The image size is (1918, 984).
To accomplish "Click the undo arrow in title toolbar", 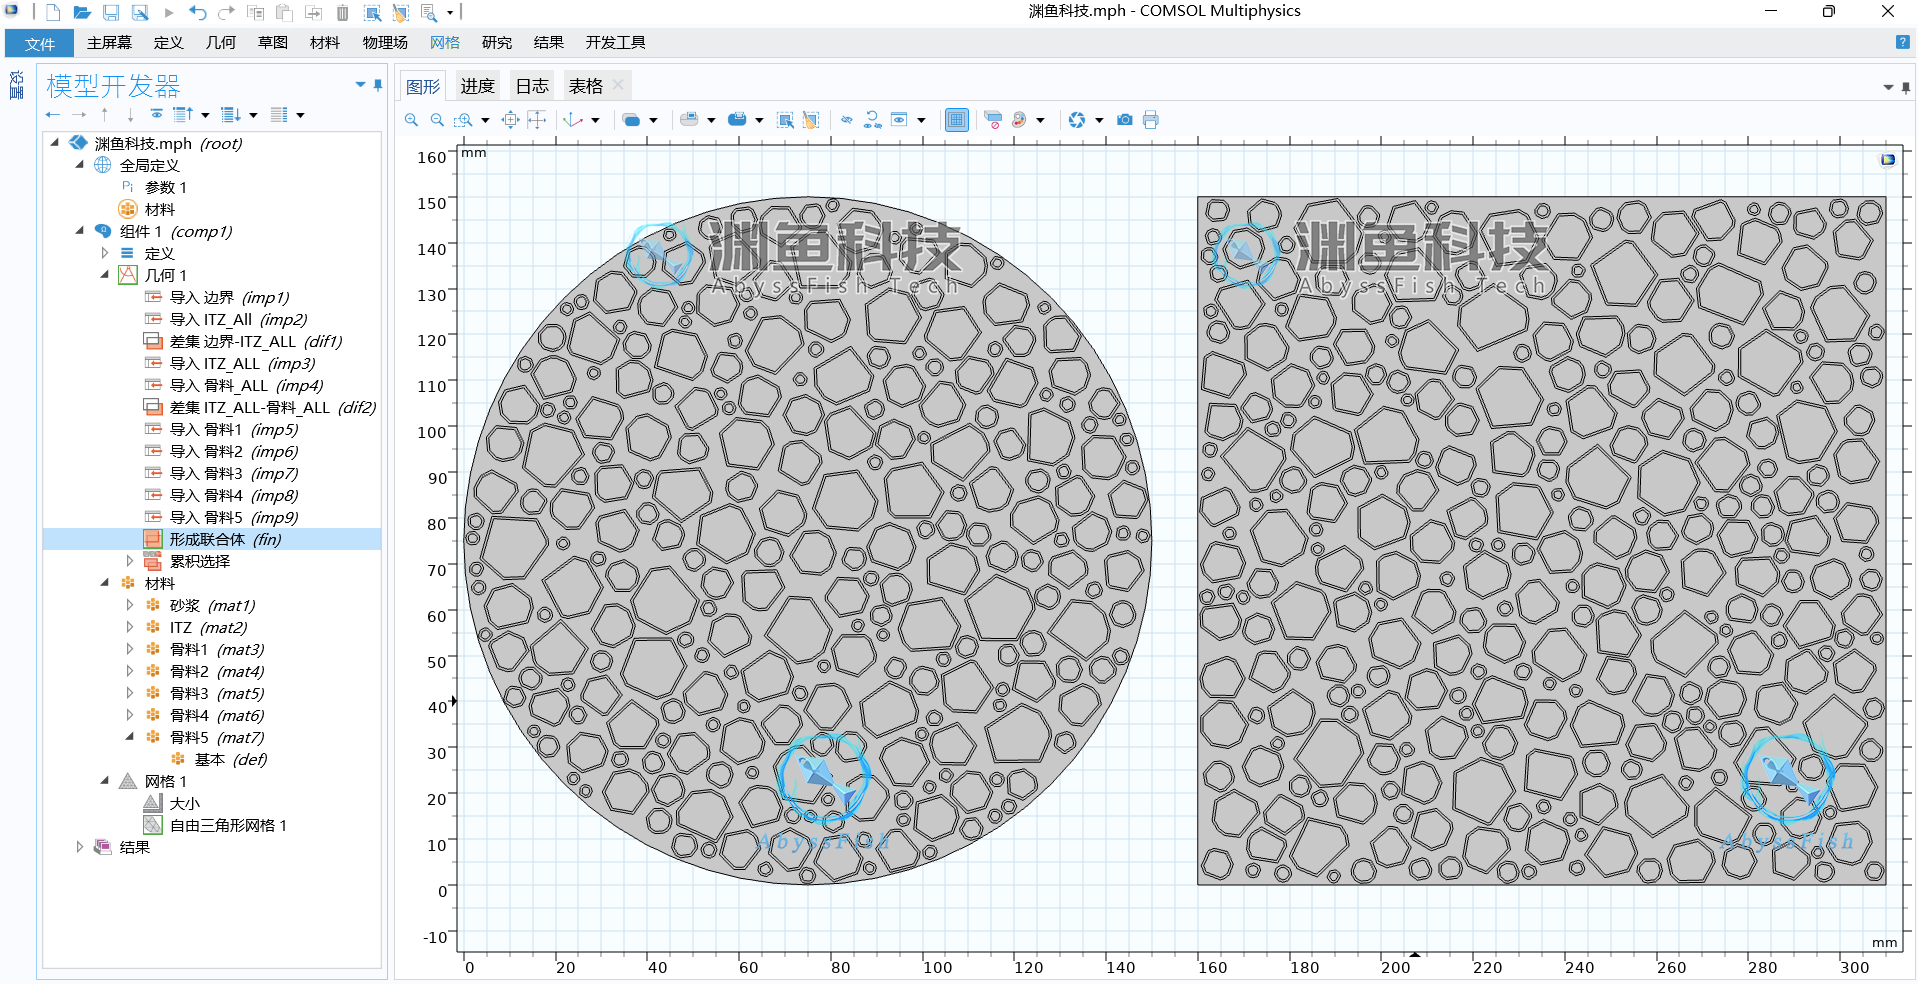I will point(197,12).
